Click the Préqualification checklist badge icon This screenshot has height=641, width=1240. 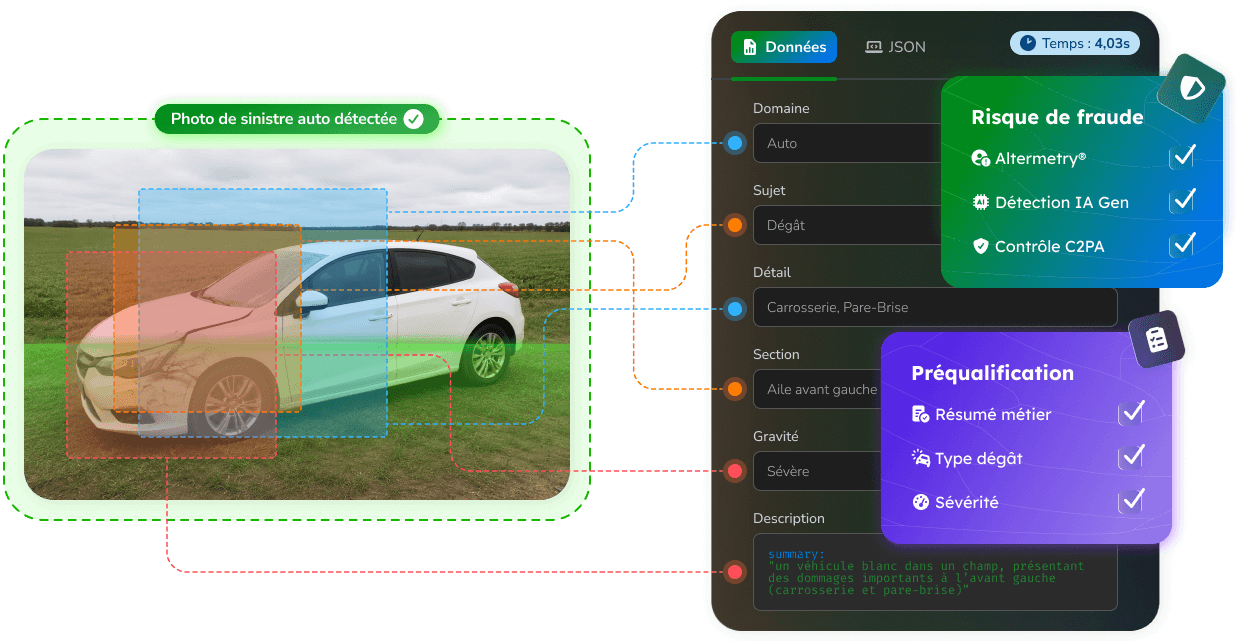coord(1157,340)
